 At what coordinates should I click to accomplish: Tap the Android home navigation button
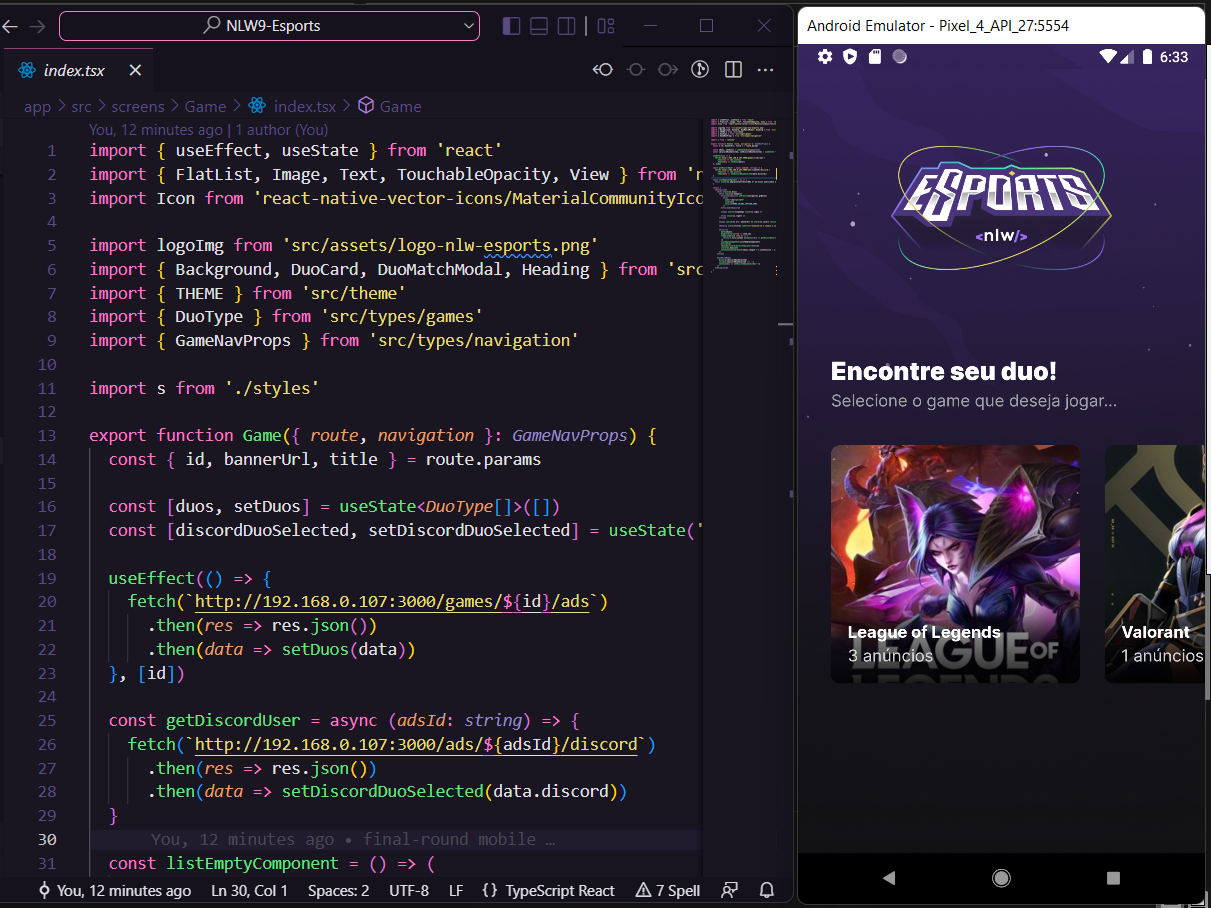(1001, 878)
